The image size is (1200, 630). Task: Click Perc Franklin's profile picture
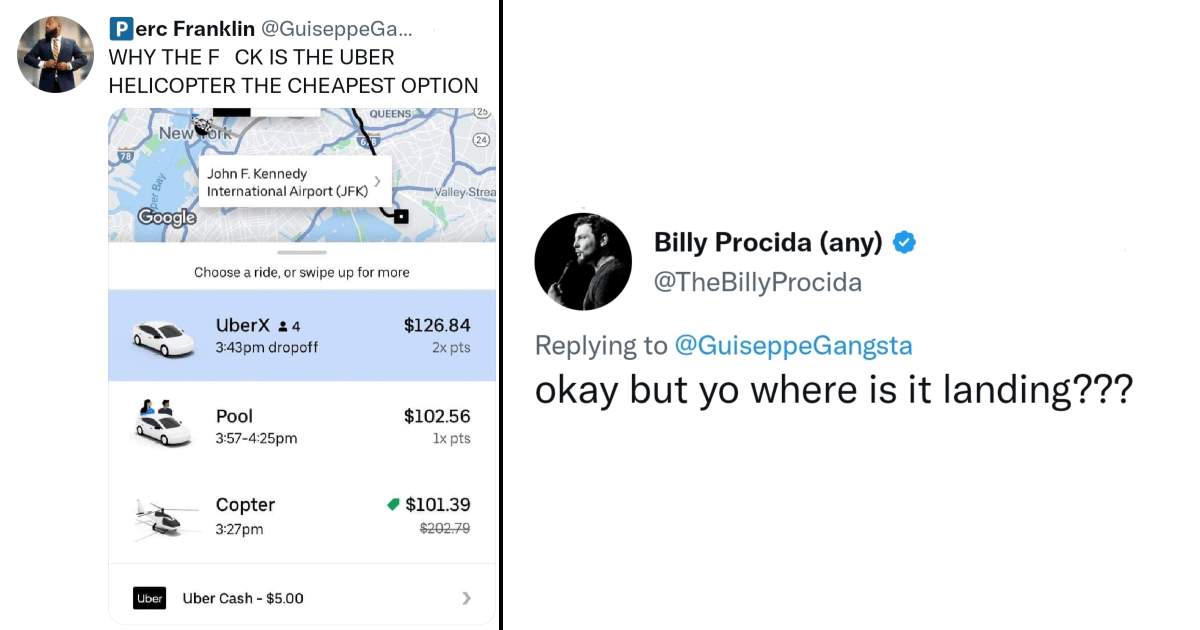(56, 54)
